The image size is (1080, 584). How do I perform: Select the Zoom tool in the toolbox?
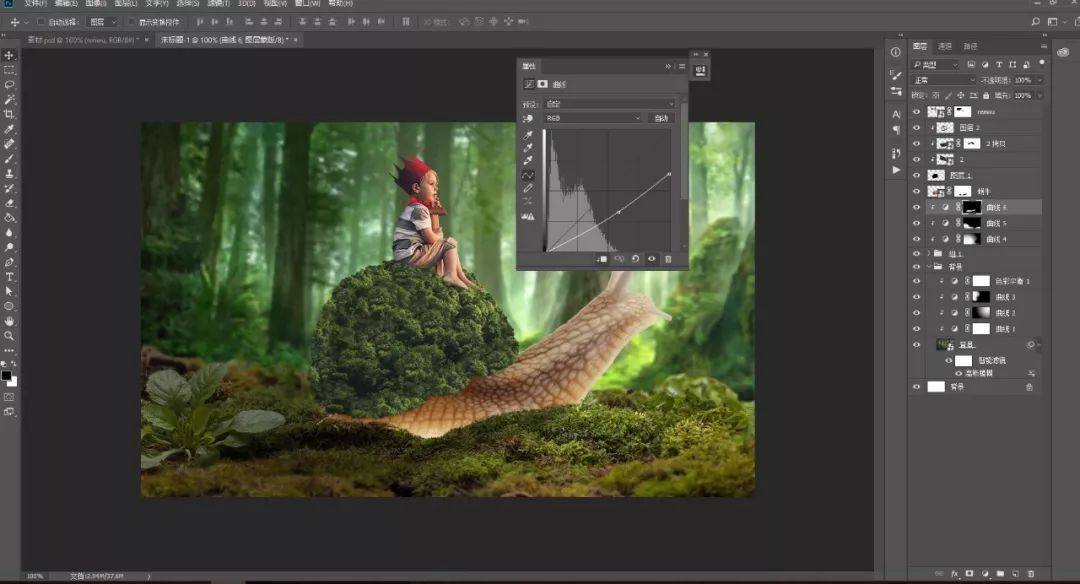coord(10,335)
